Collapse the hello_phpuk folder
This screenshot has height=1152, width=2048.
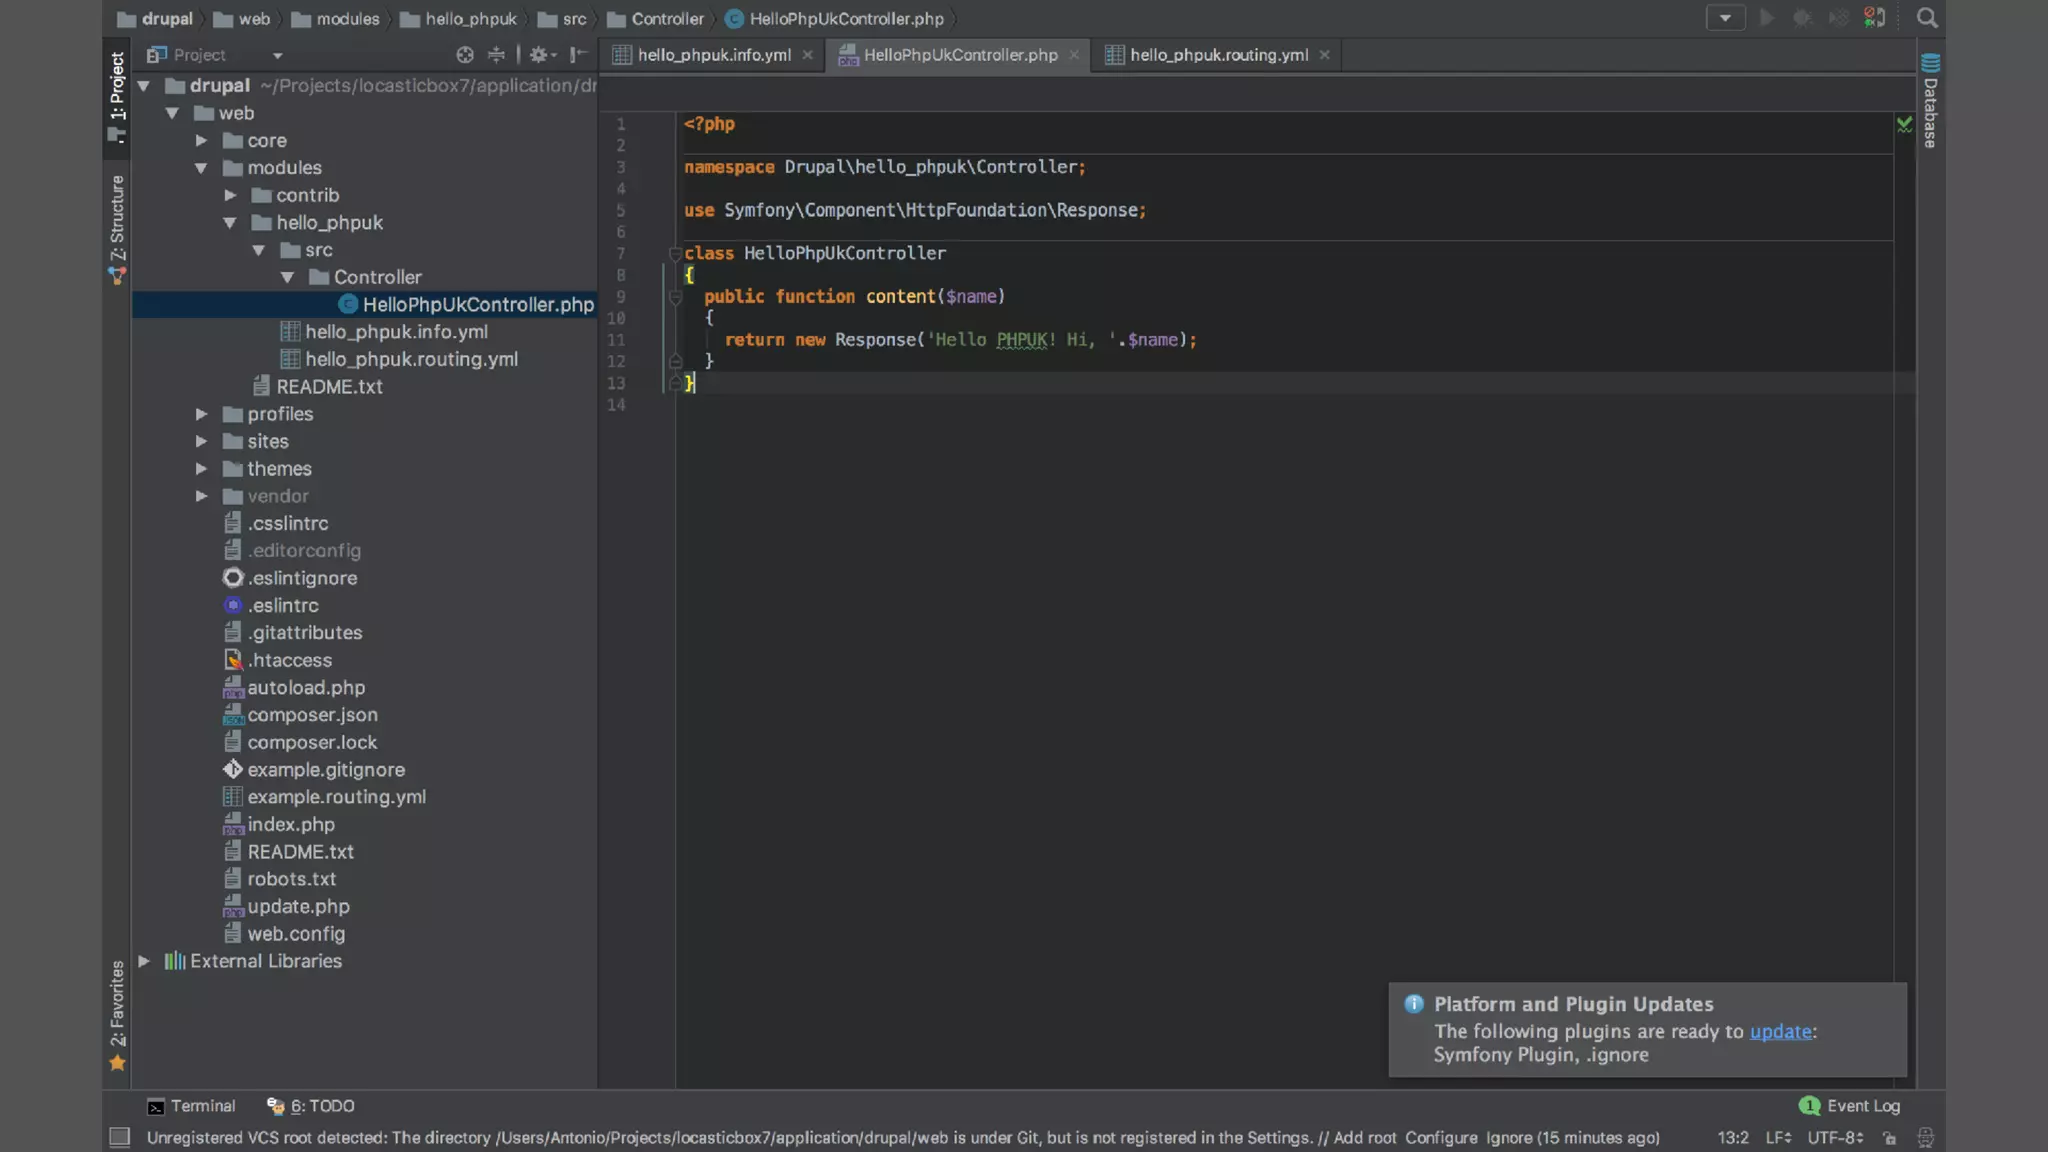(230, 223)
